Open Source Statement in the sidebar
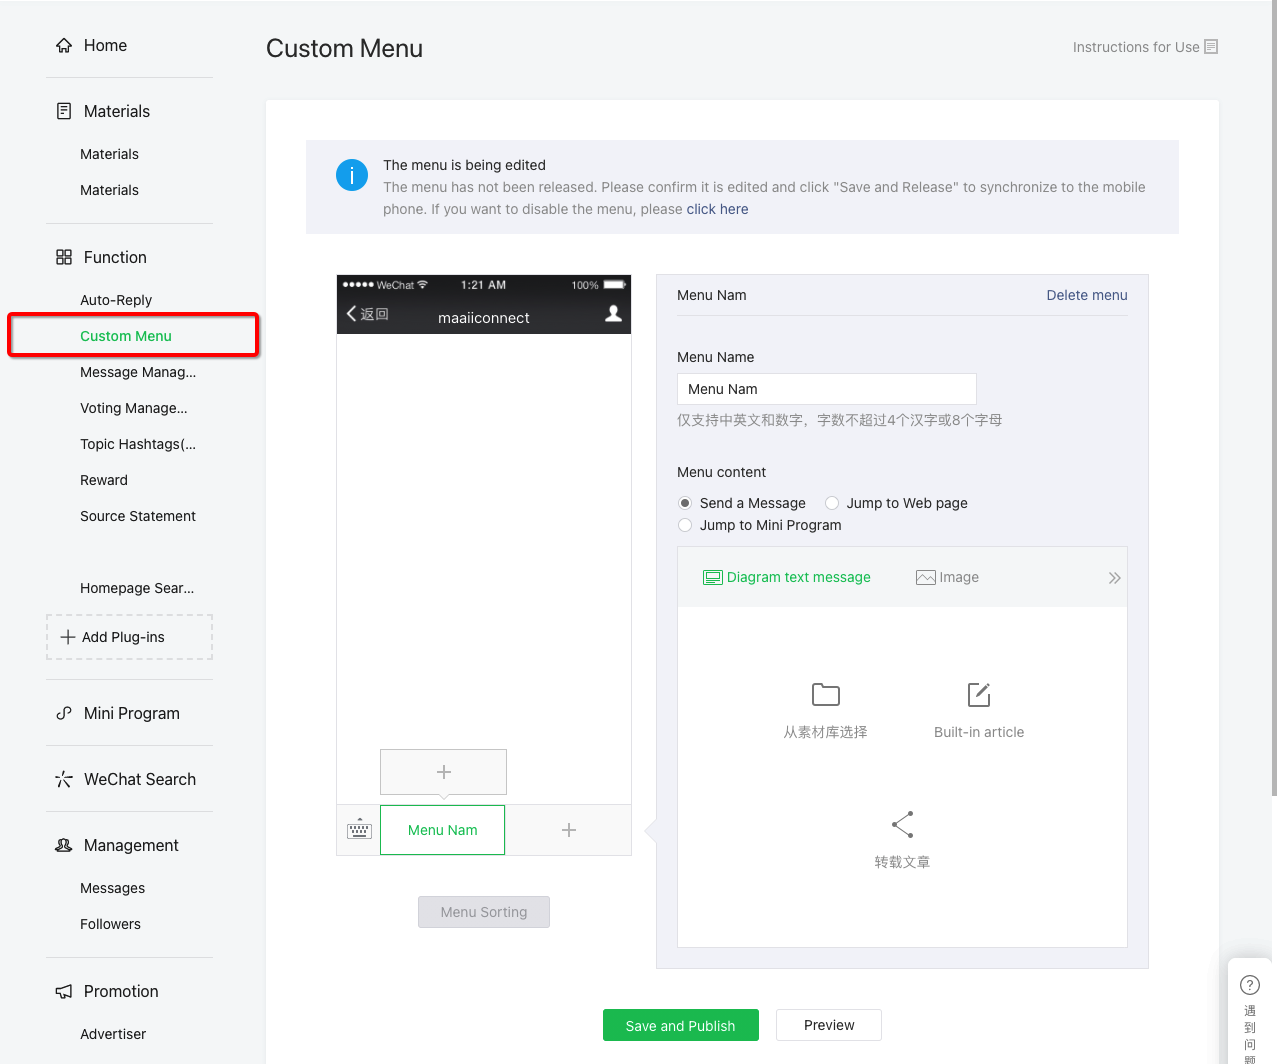Image resolution: width=1277 pixels, height=1064 pixels. [138, 516]
